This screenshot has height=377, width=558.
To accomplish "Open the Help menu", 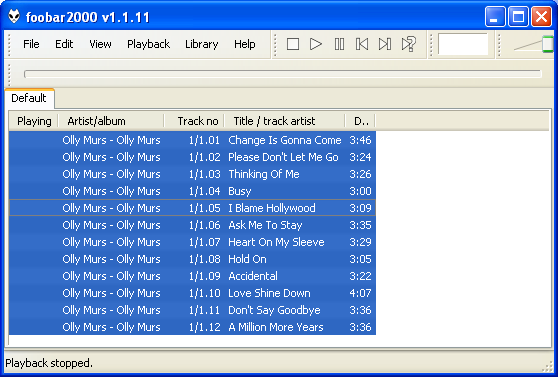I will [244, 44].
